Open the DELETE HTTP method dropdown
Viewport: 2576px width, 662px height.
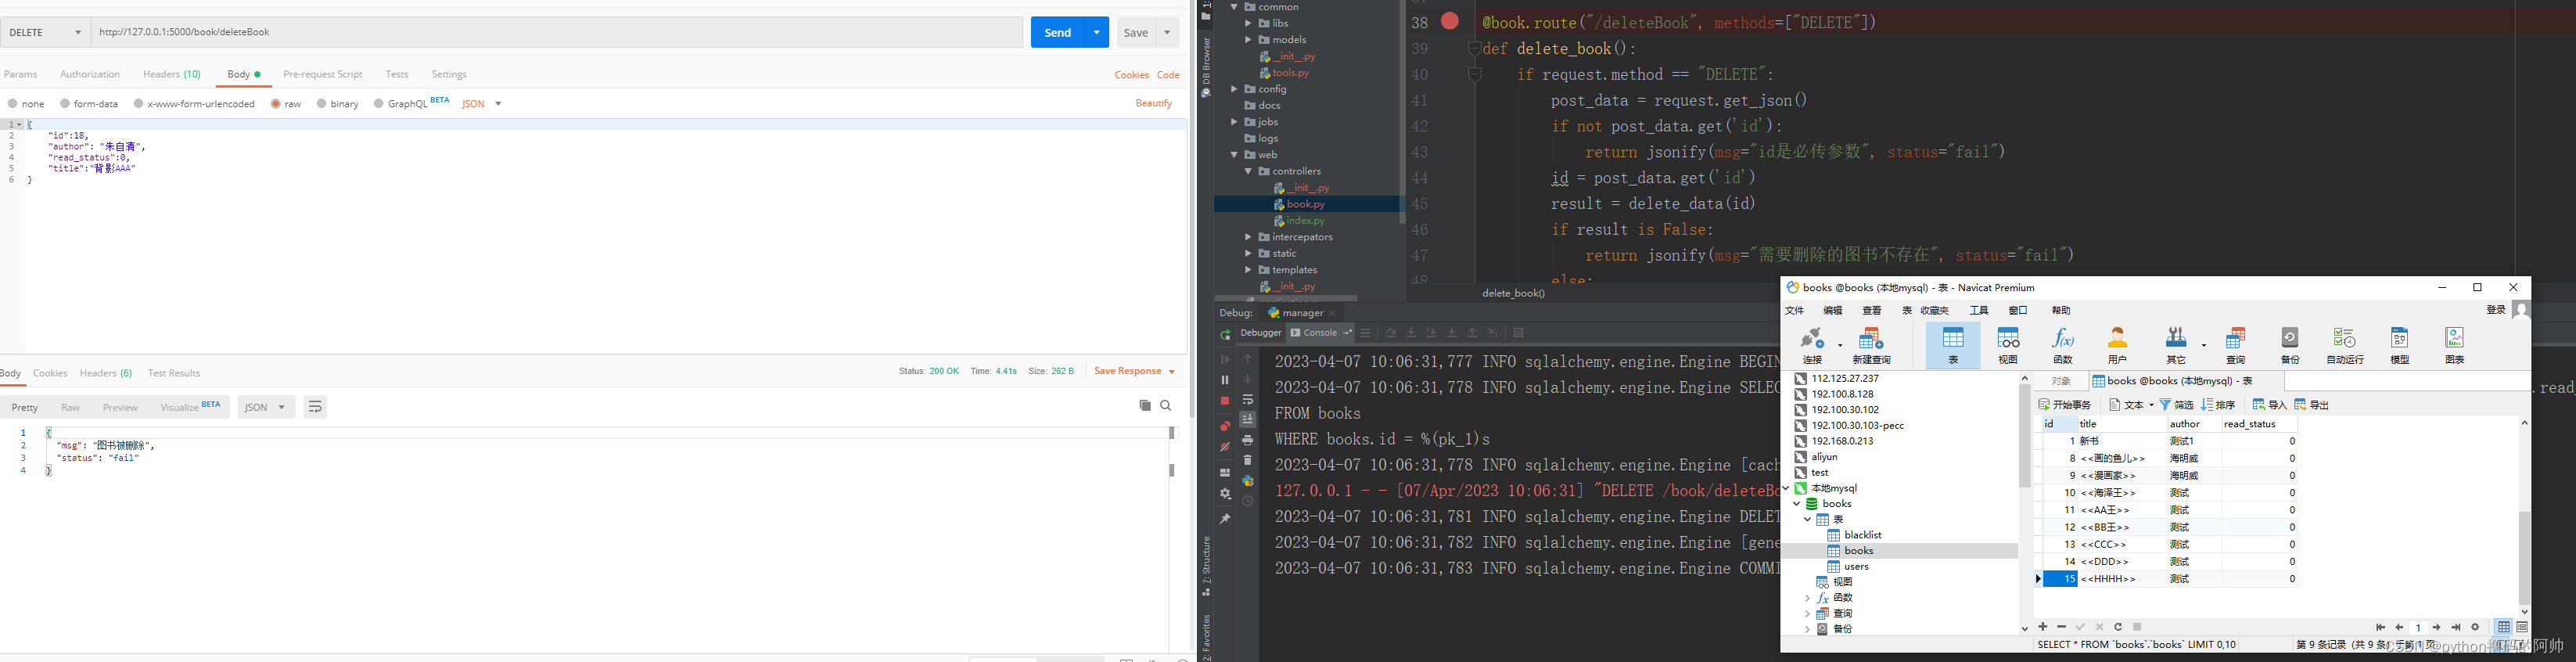(46, 32)
